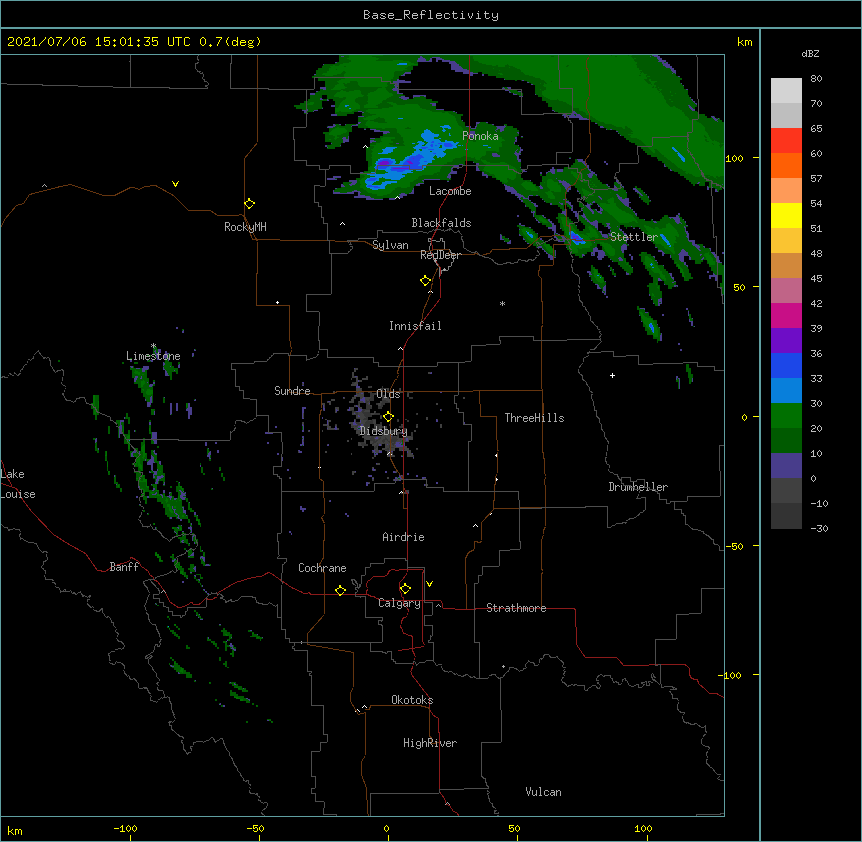Click the km unit label at bottom left

(x=15, y=831)
